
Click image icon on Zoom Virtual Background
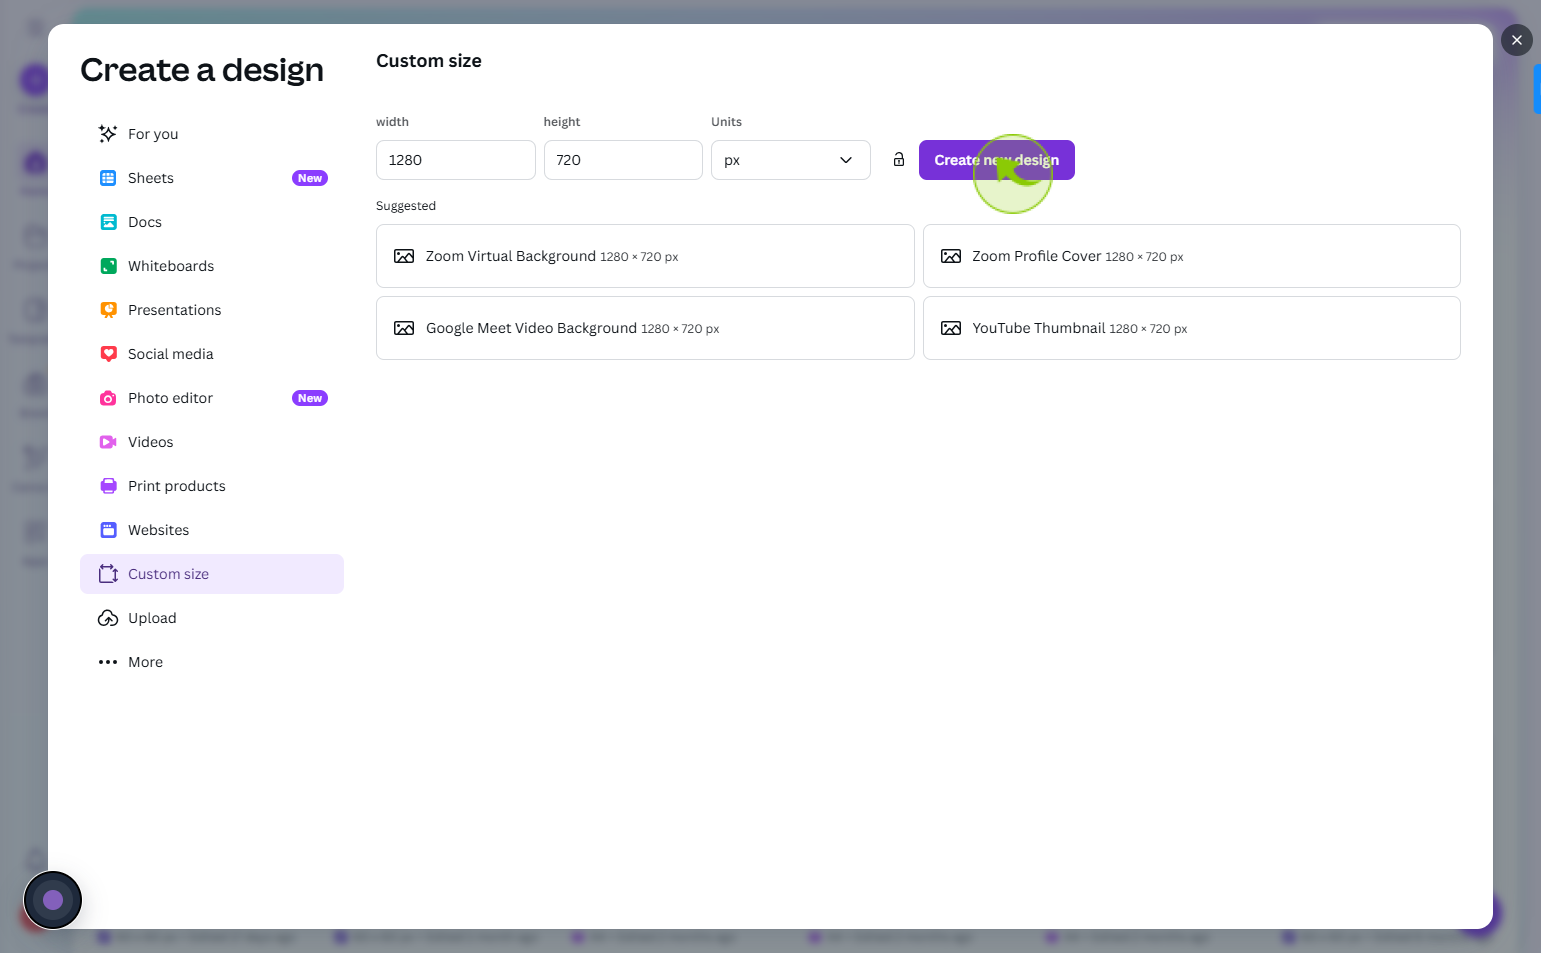pos(404,256)
